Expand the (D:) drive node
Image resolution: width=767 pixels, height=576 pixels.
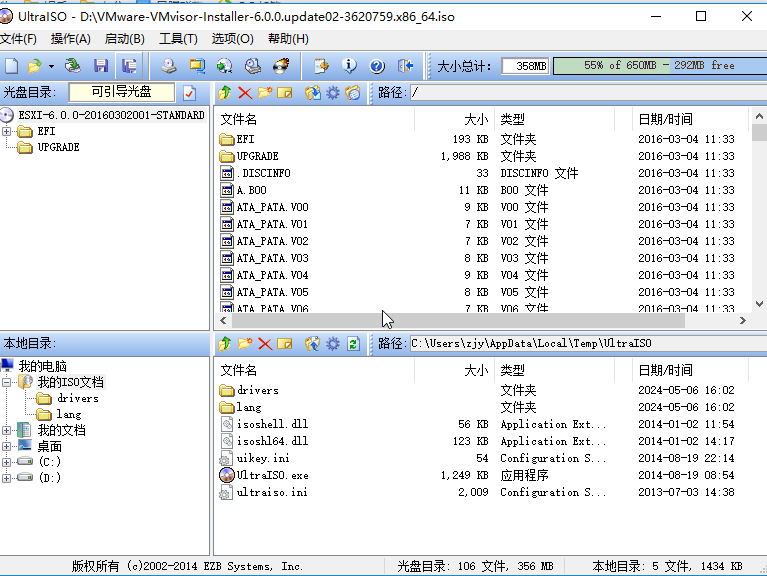(6, 478)
